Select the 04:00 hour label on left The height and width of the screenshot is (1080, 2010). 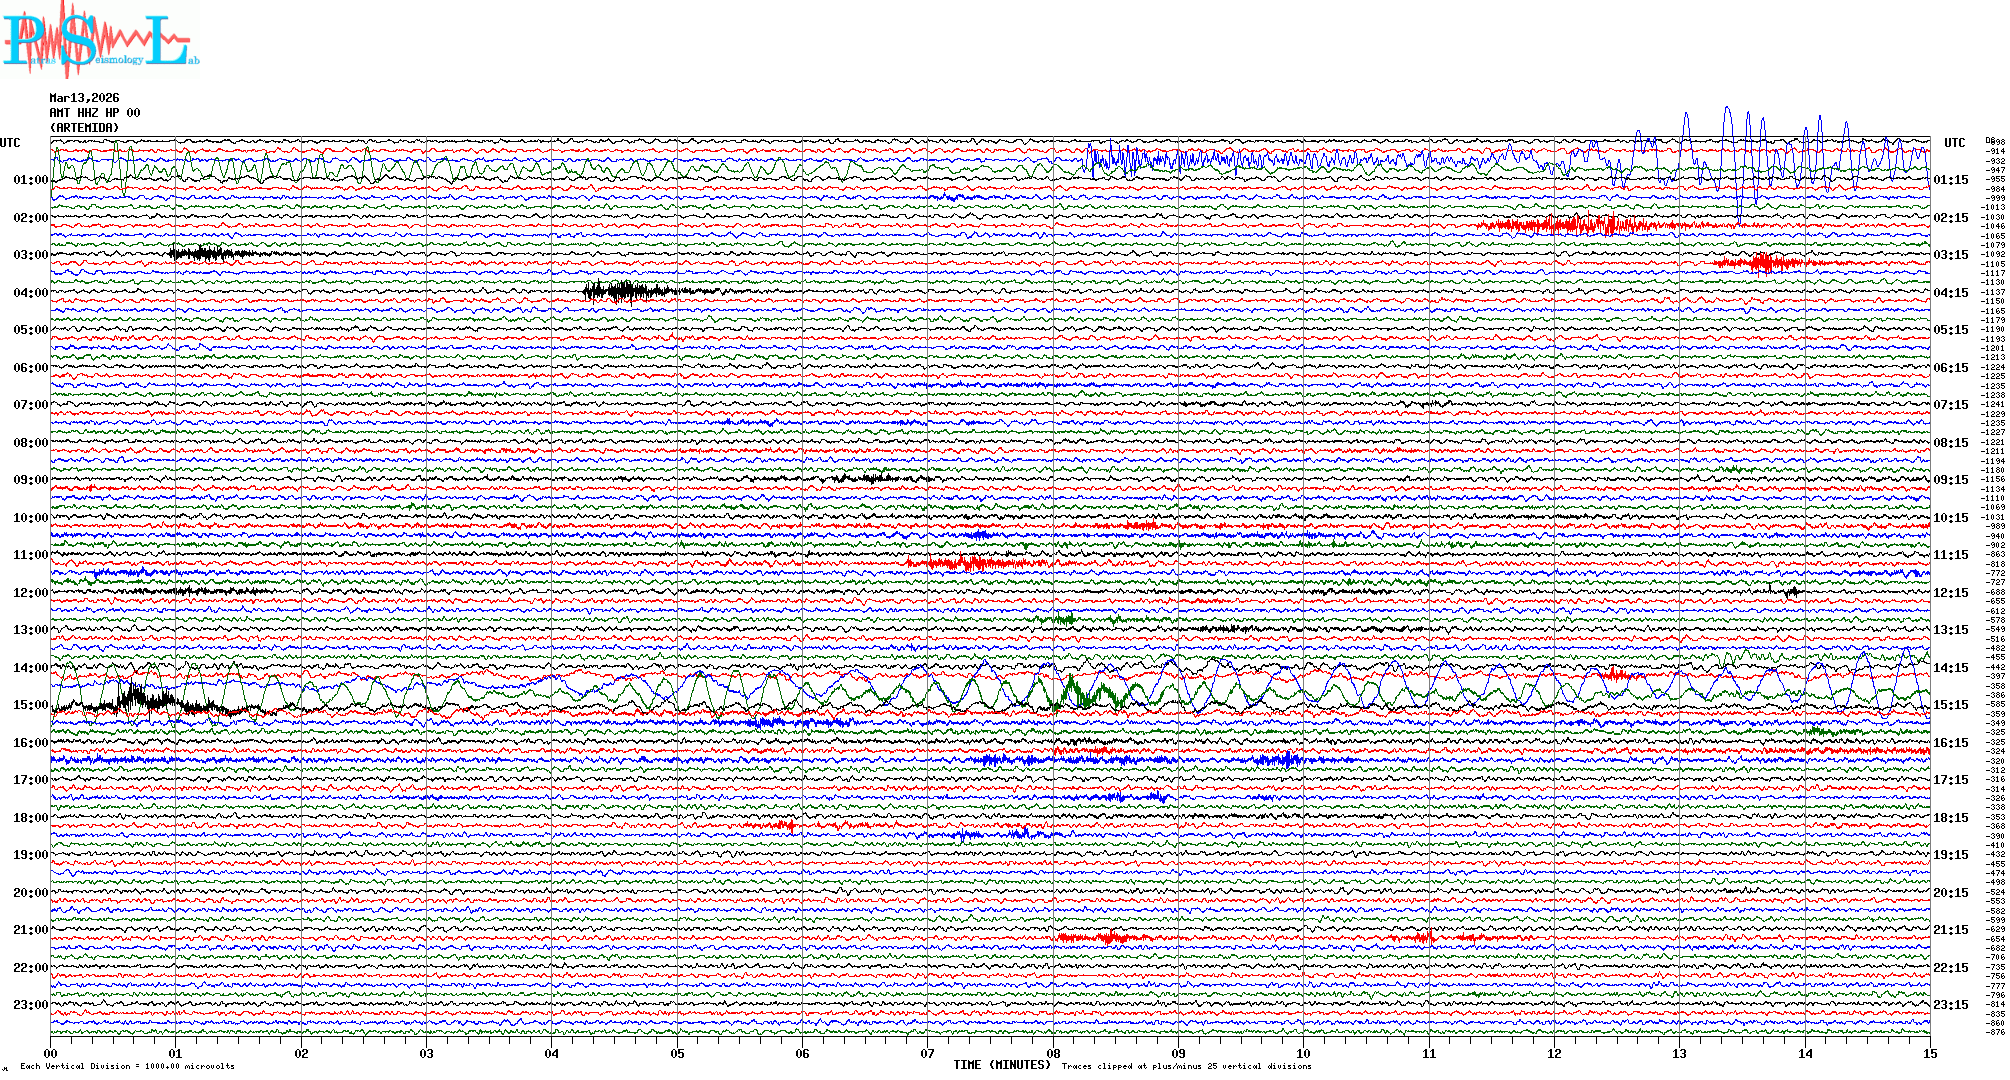(30, 293)
